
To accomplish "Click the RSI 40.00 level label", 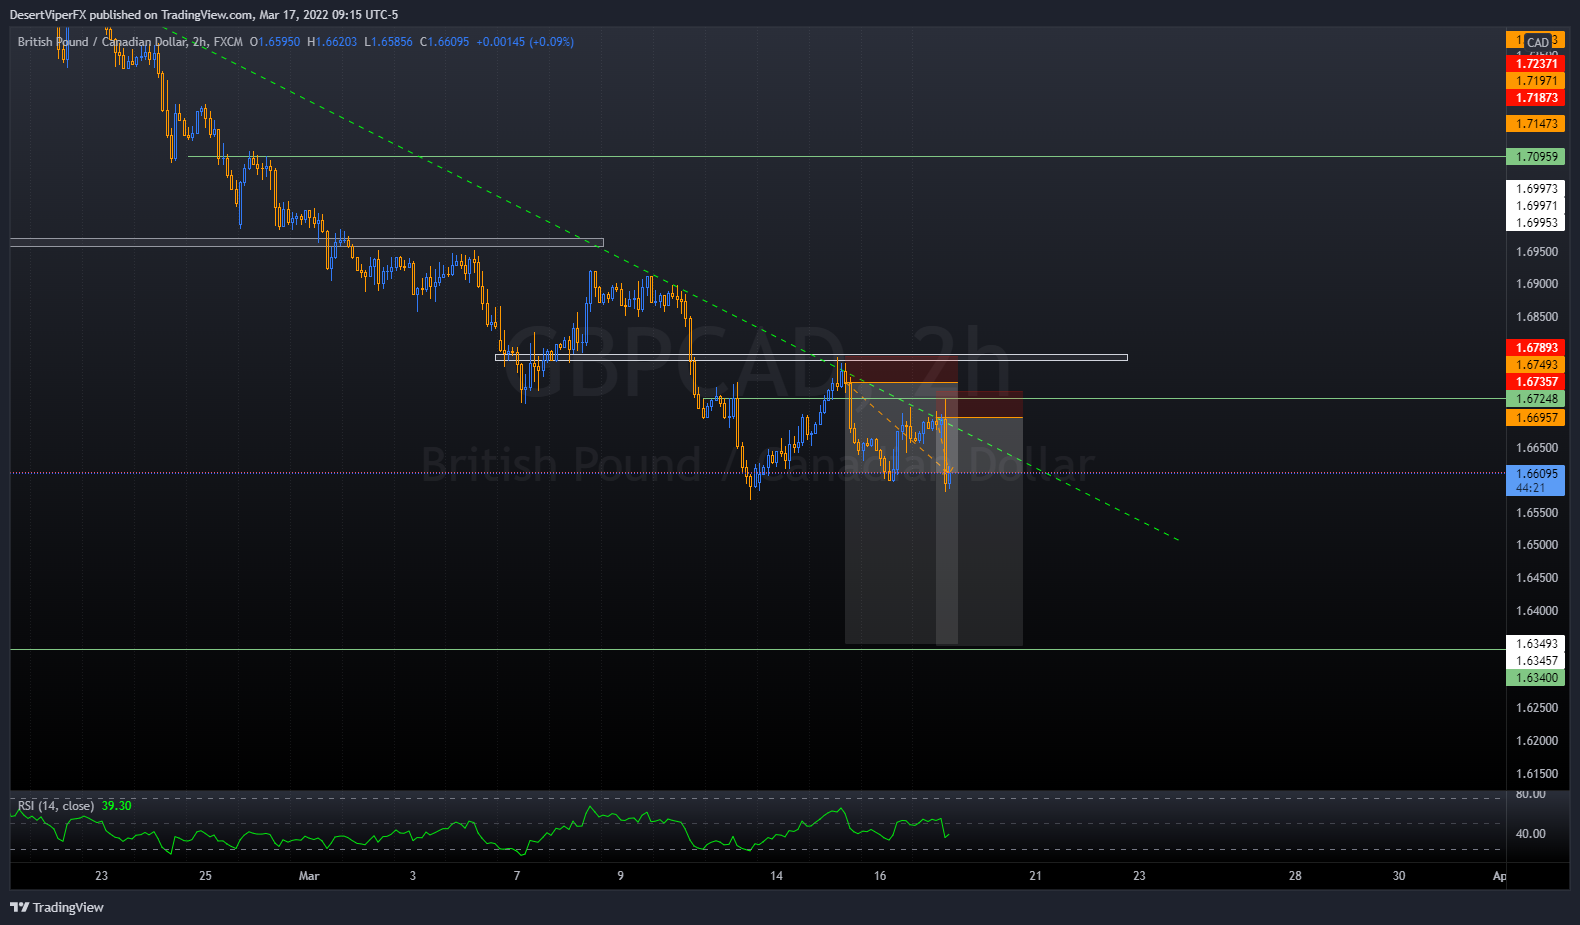I will click(x=1530, y=834).
